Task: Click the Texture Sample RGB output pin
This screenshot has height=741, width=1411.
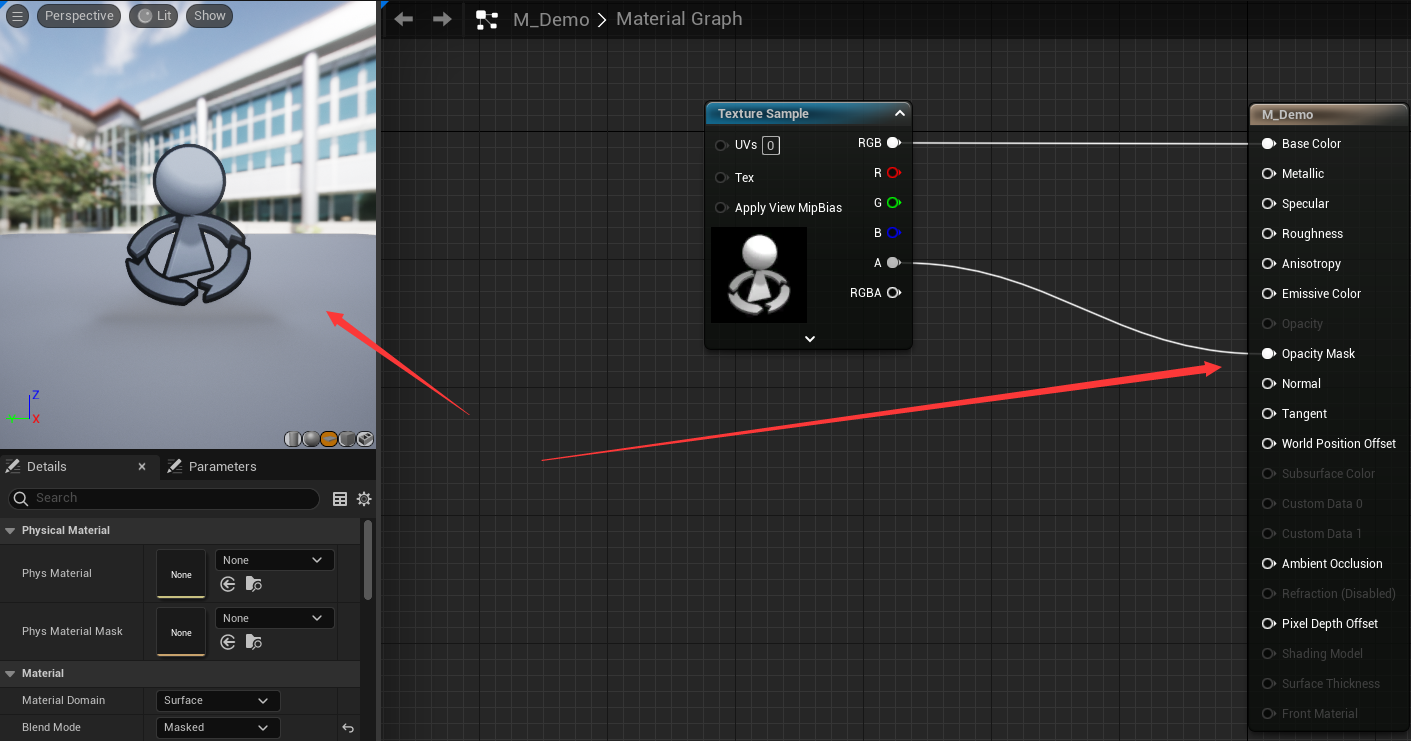Action: pos(893,143)
